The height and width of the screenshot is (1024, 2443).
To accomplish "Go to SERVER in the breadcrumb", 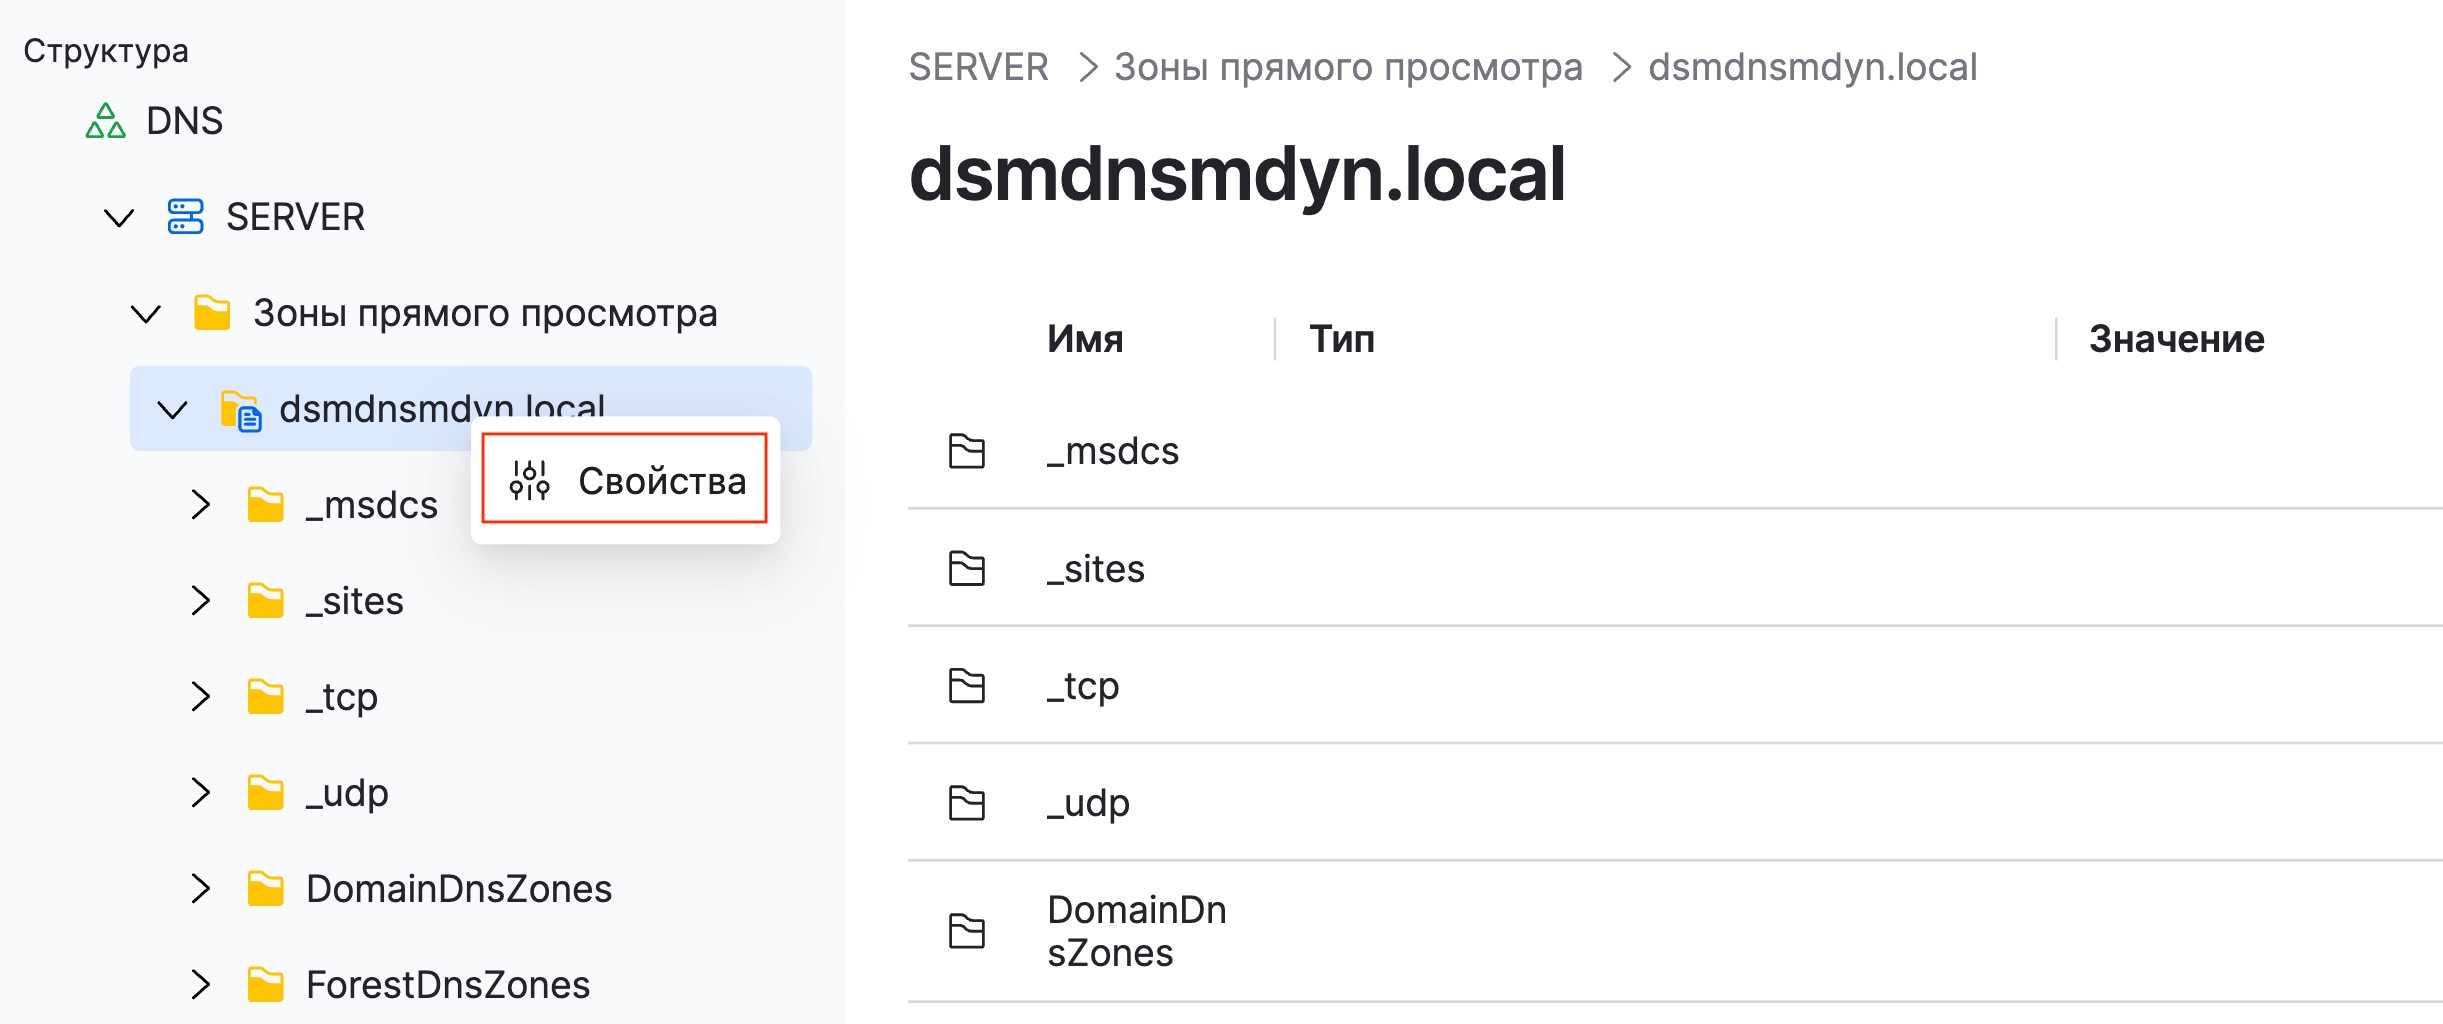I will click(x=978, y=67).
